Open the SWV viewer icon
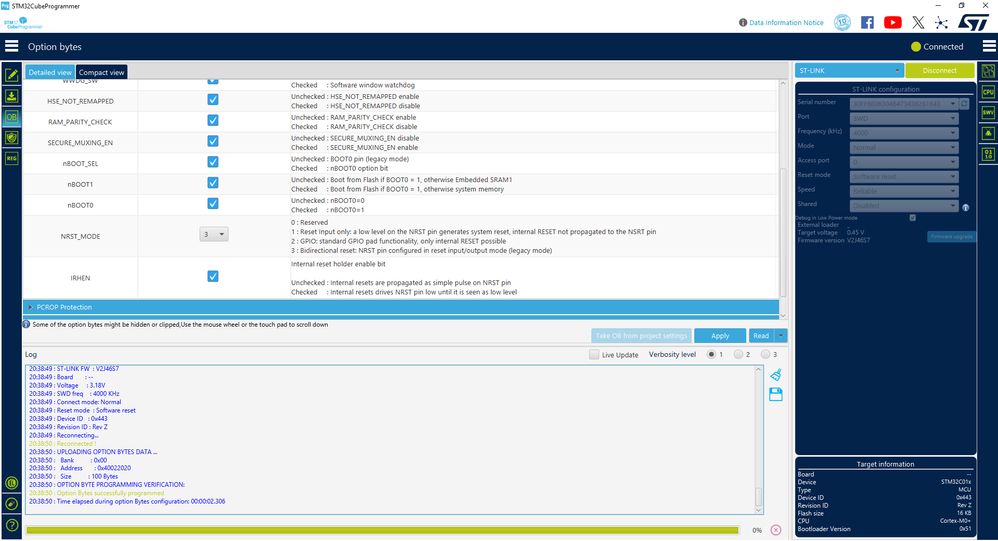The height and width of the screenshot is (541, 998). tap(988, 113)
